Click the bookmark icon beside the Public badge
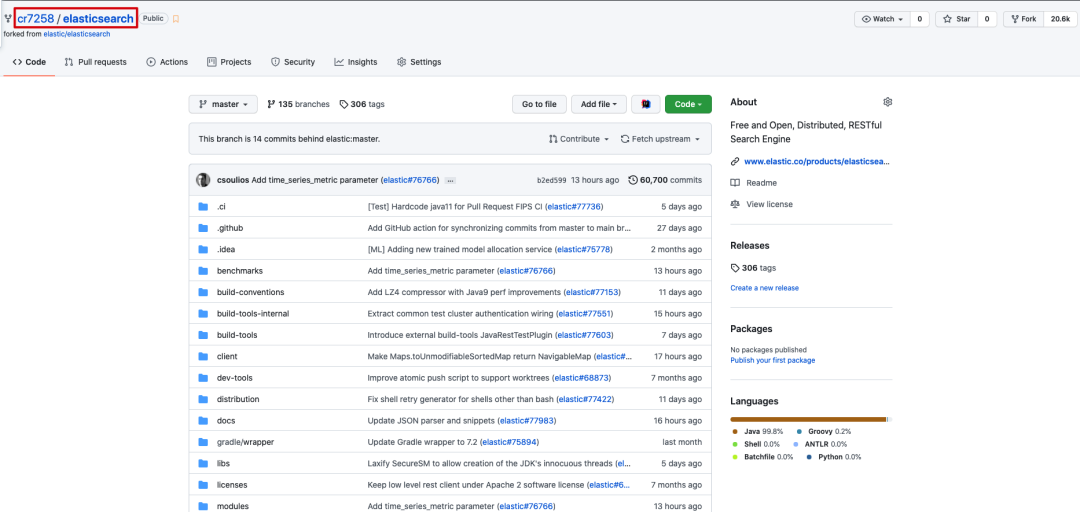The width and height of the screenshot is (1080, 512). click(176, 19)
